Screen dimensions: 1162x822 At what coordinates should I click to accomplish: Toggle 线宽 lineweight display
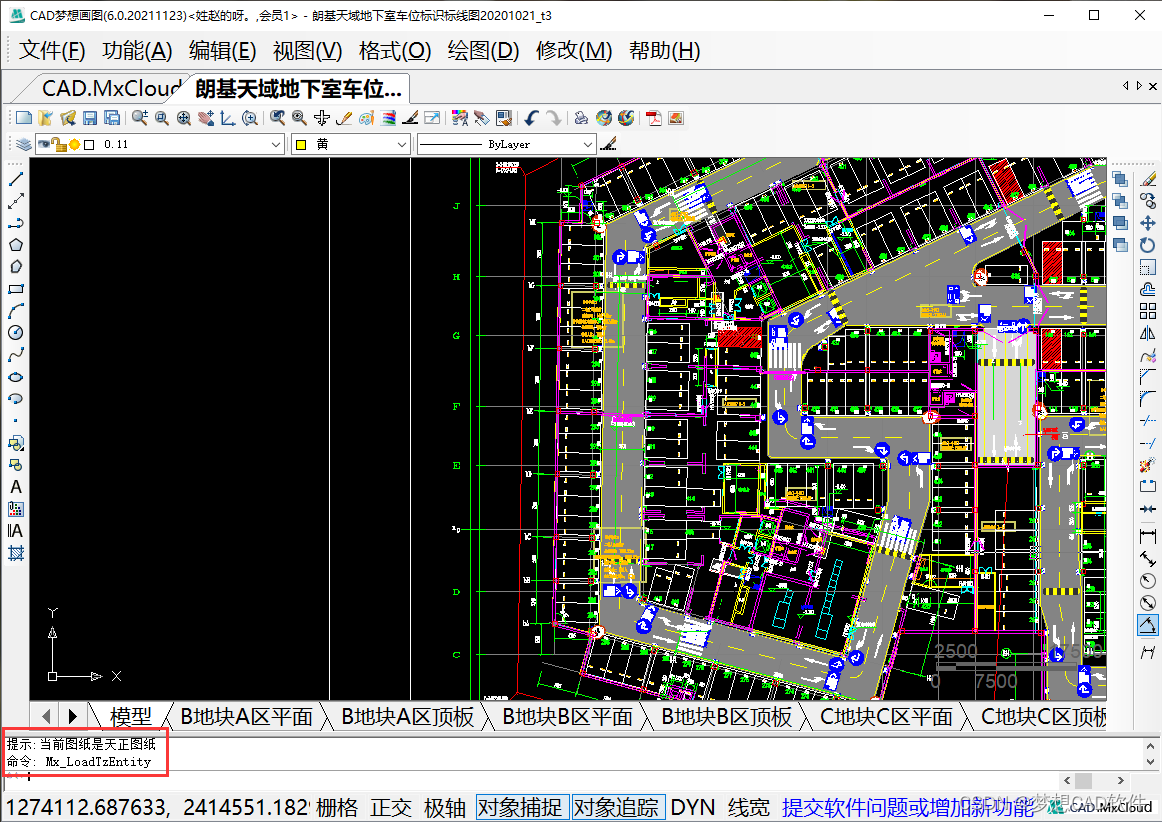[748, 807]
